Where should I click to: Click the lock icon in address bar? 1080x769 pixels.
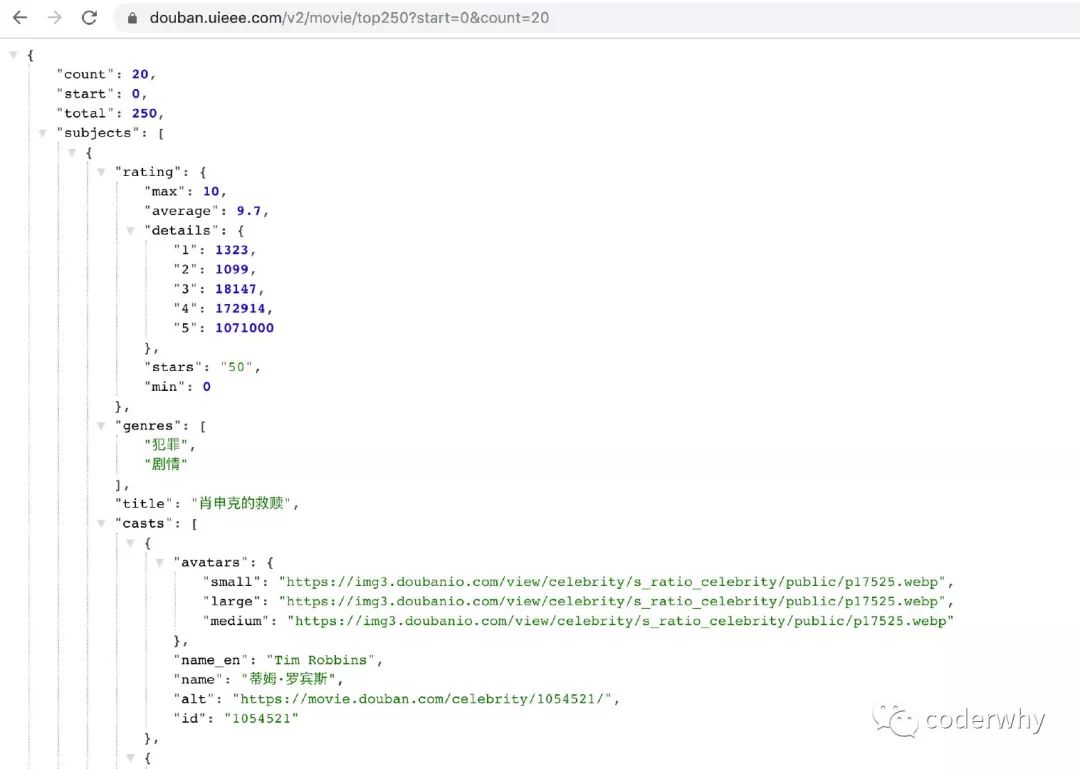(x=132, y=19)
